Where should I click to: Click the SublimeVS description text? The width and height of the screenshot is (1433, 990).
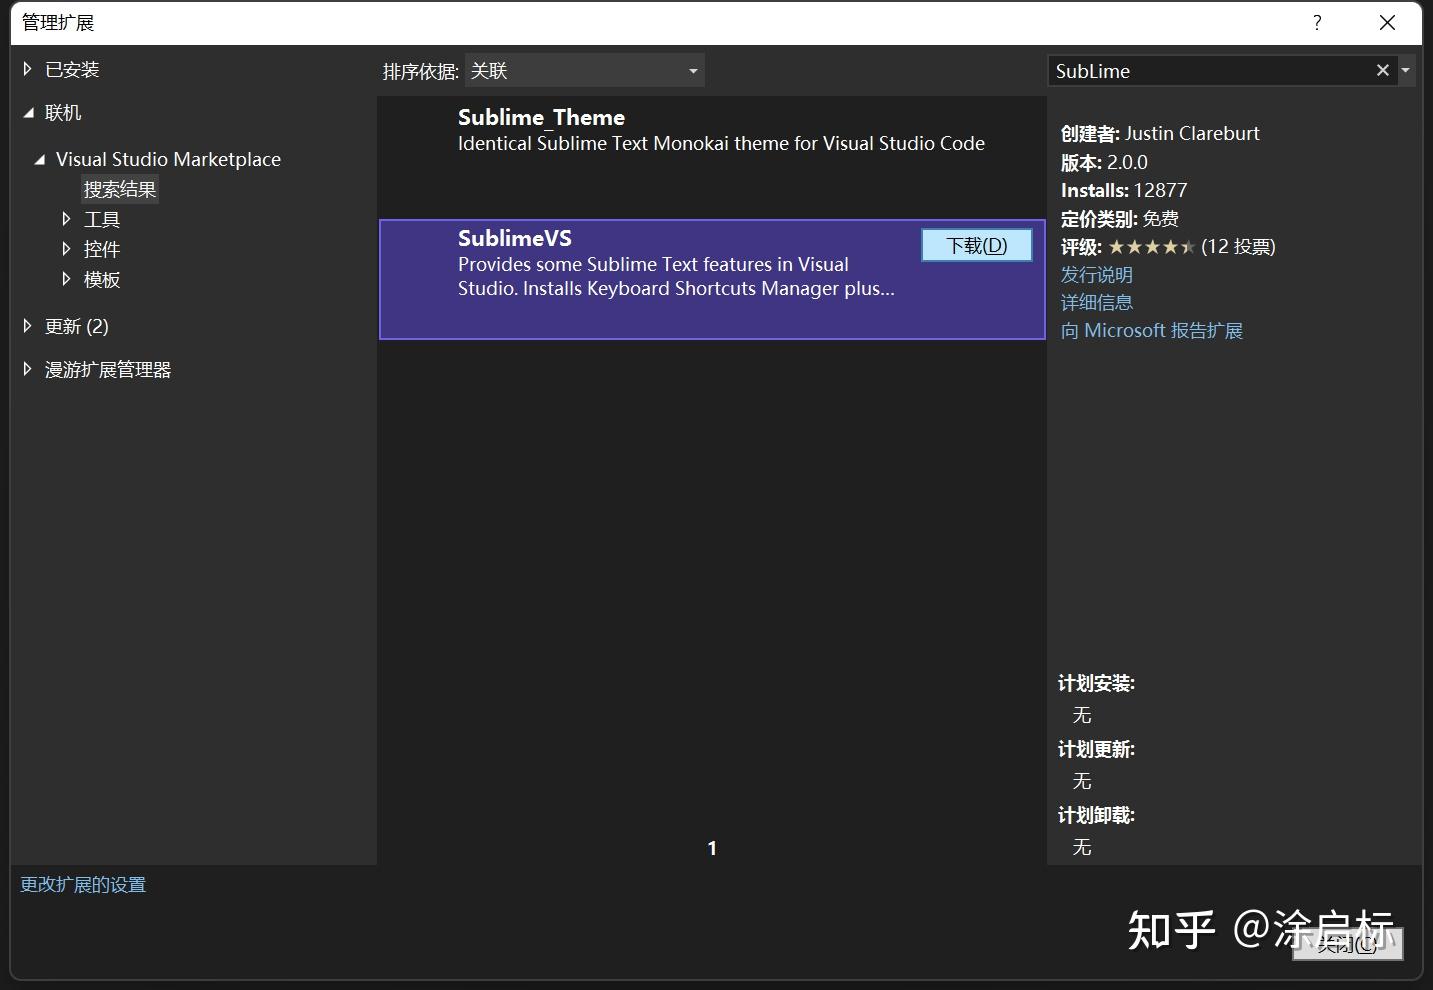coord(676,276)
